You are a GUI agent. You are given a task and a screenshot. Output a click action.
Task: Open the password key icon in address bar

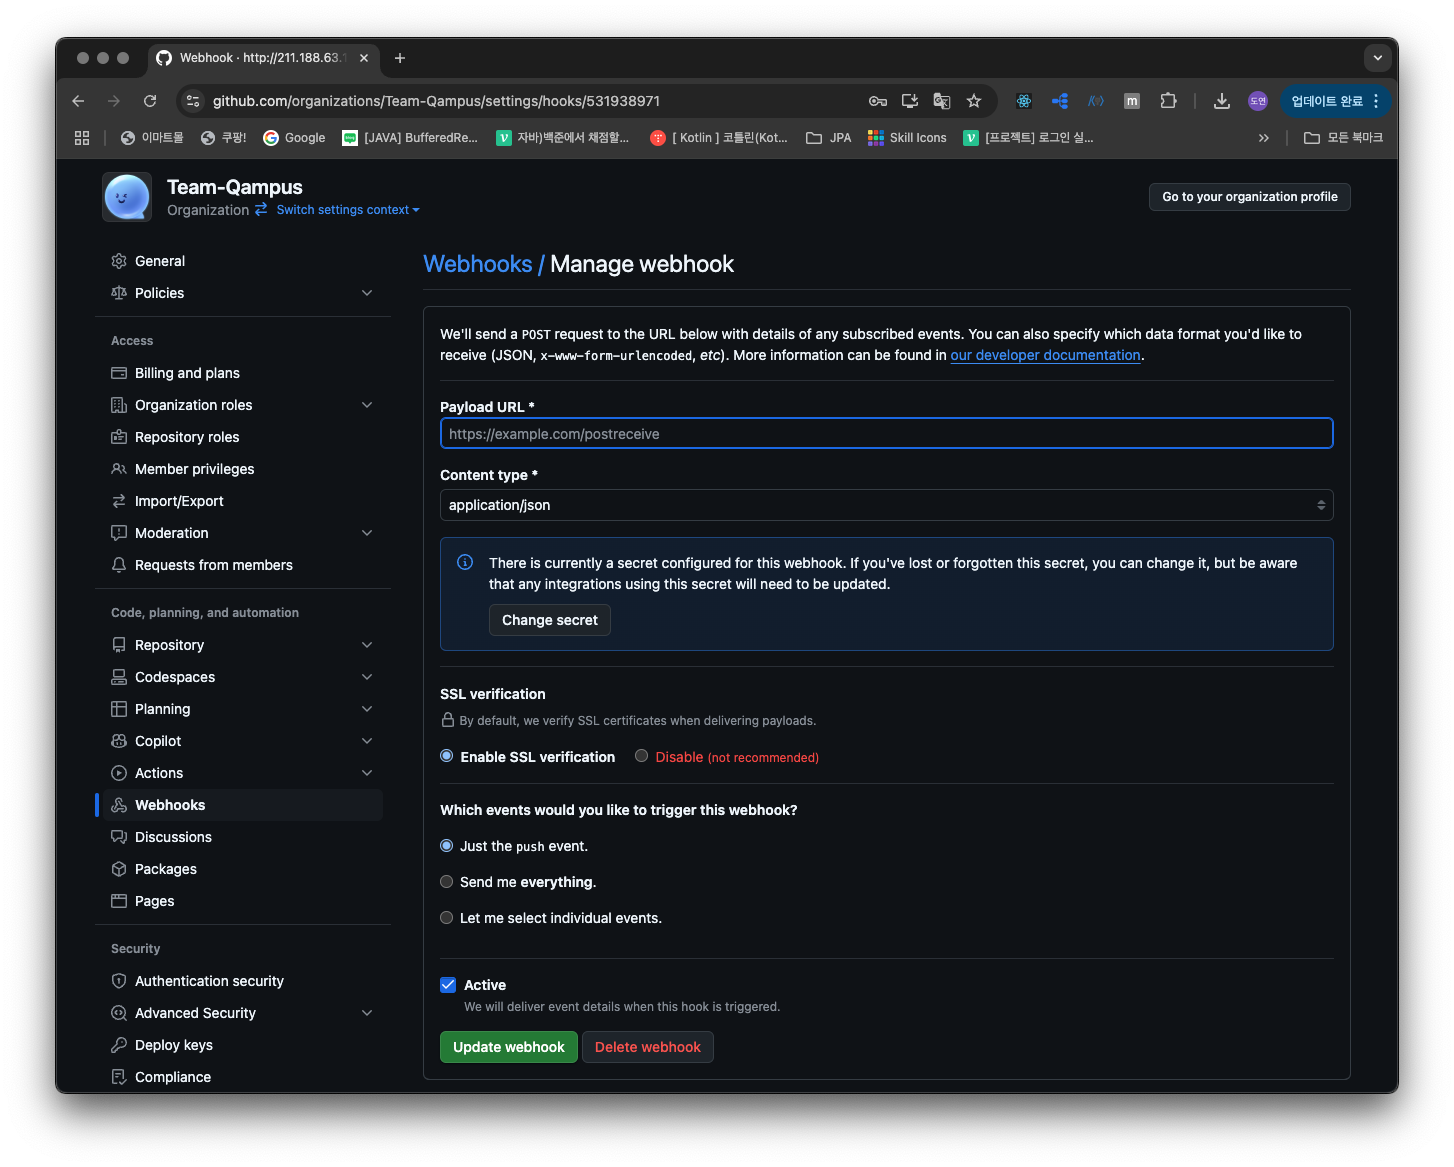[878, 101]
